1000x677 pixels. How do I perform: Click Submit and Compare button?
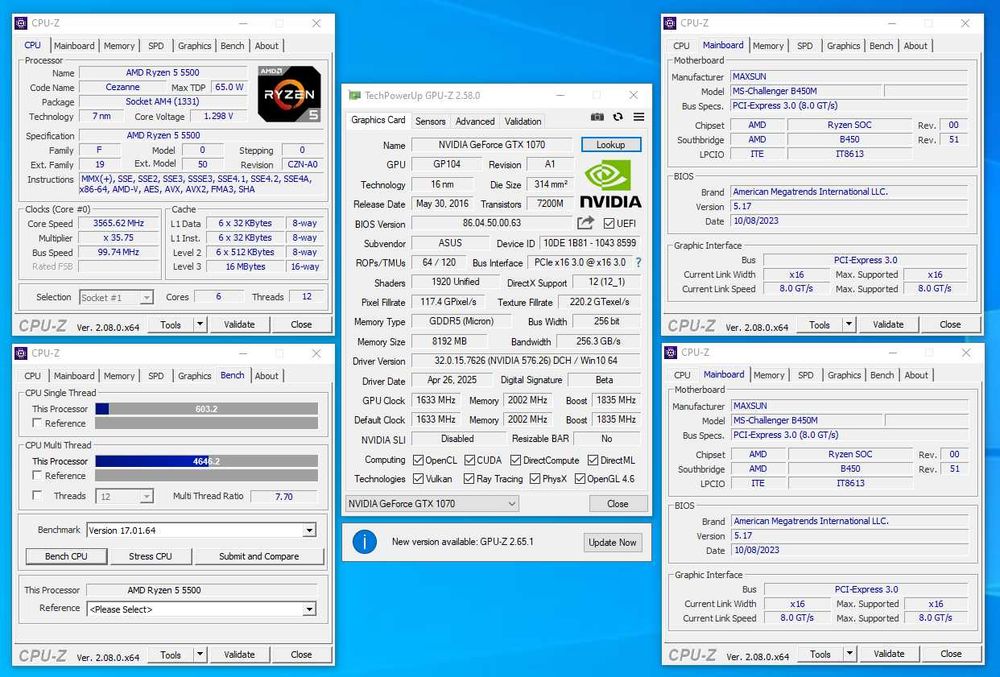[259, 556]
